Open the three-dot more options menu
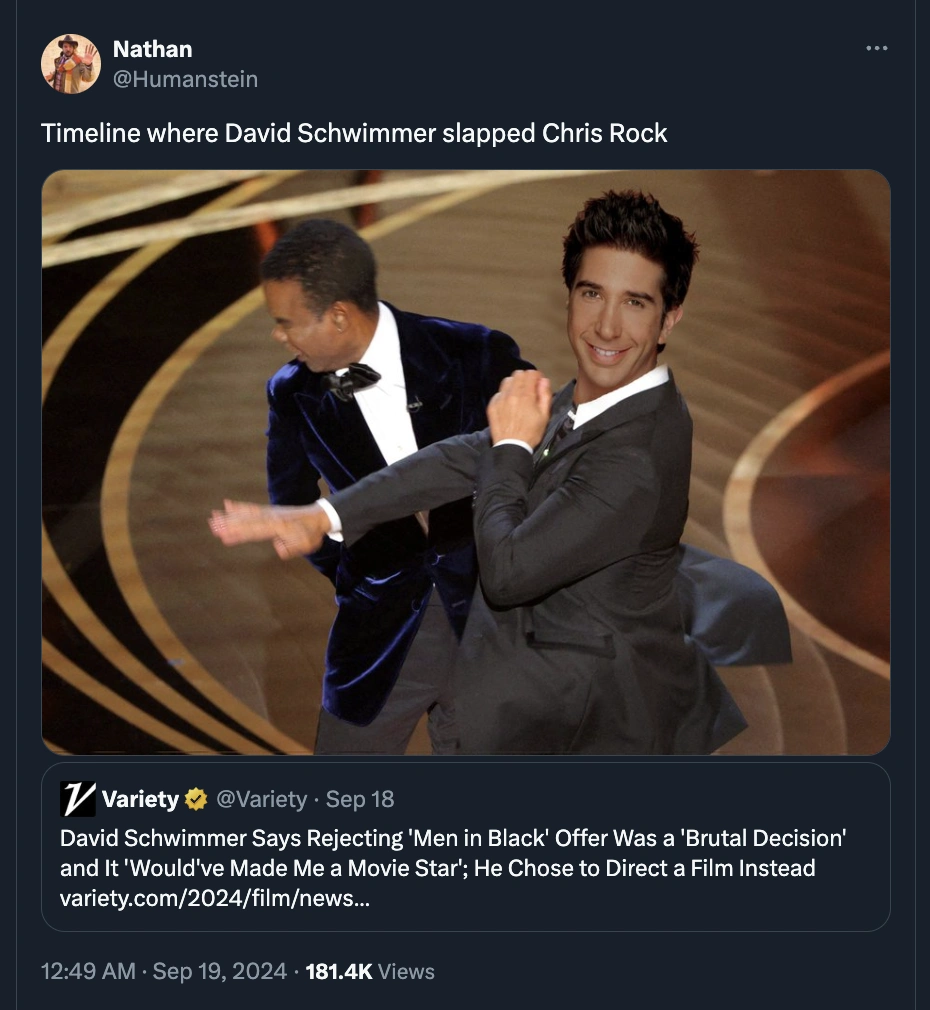This screenshot has height=1010, width=930. 877,48
